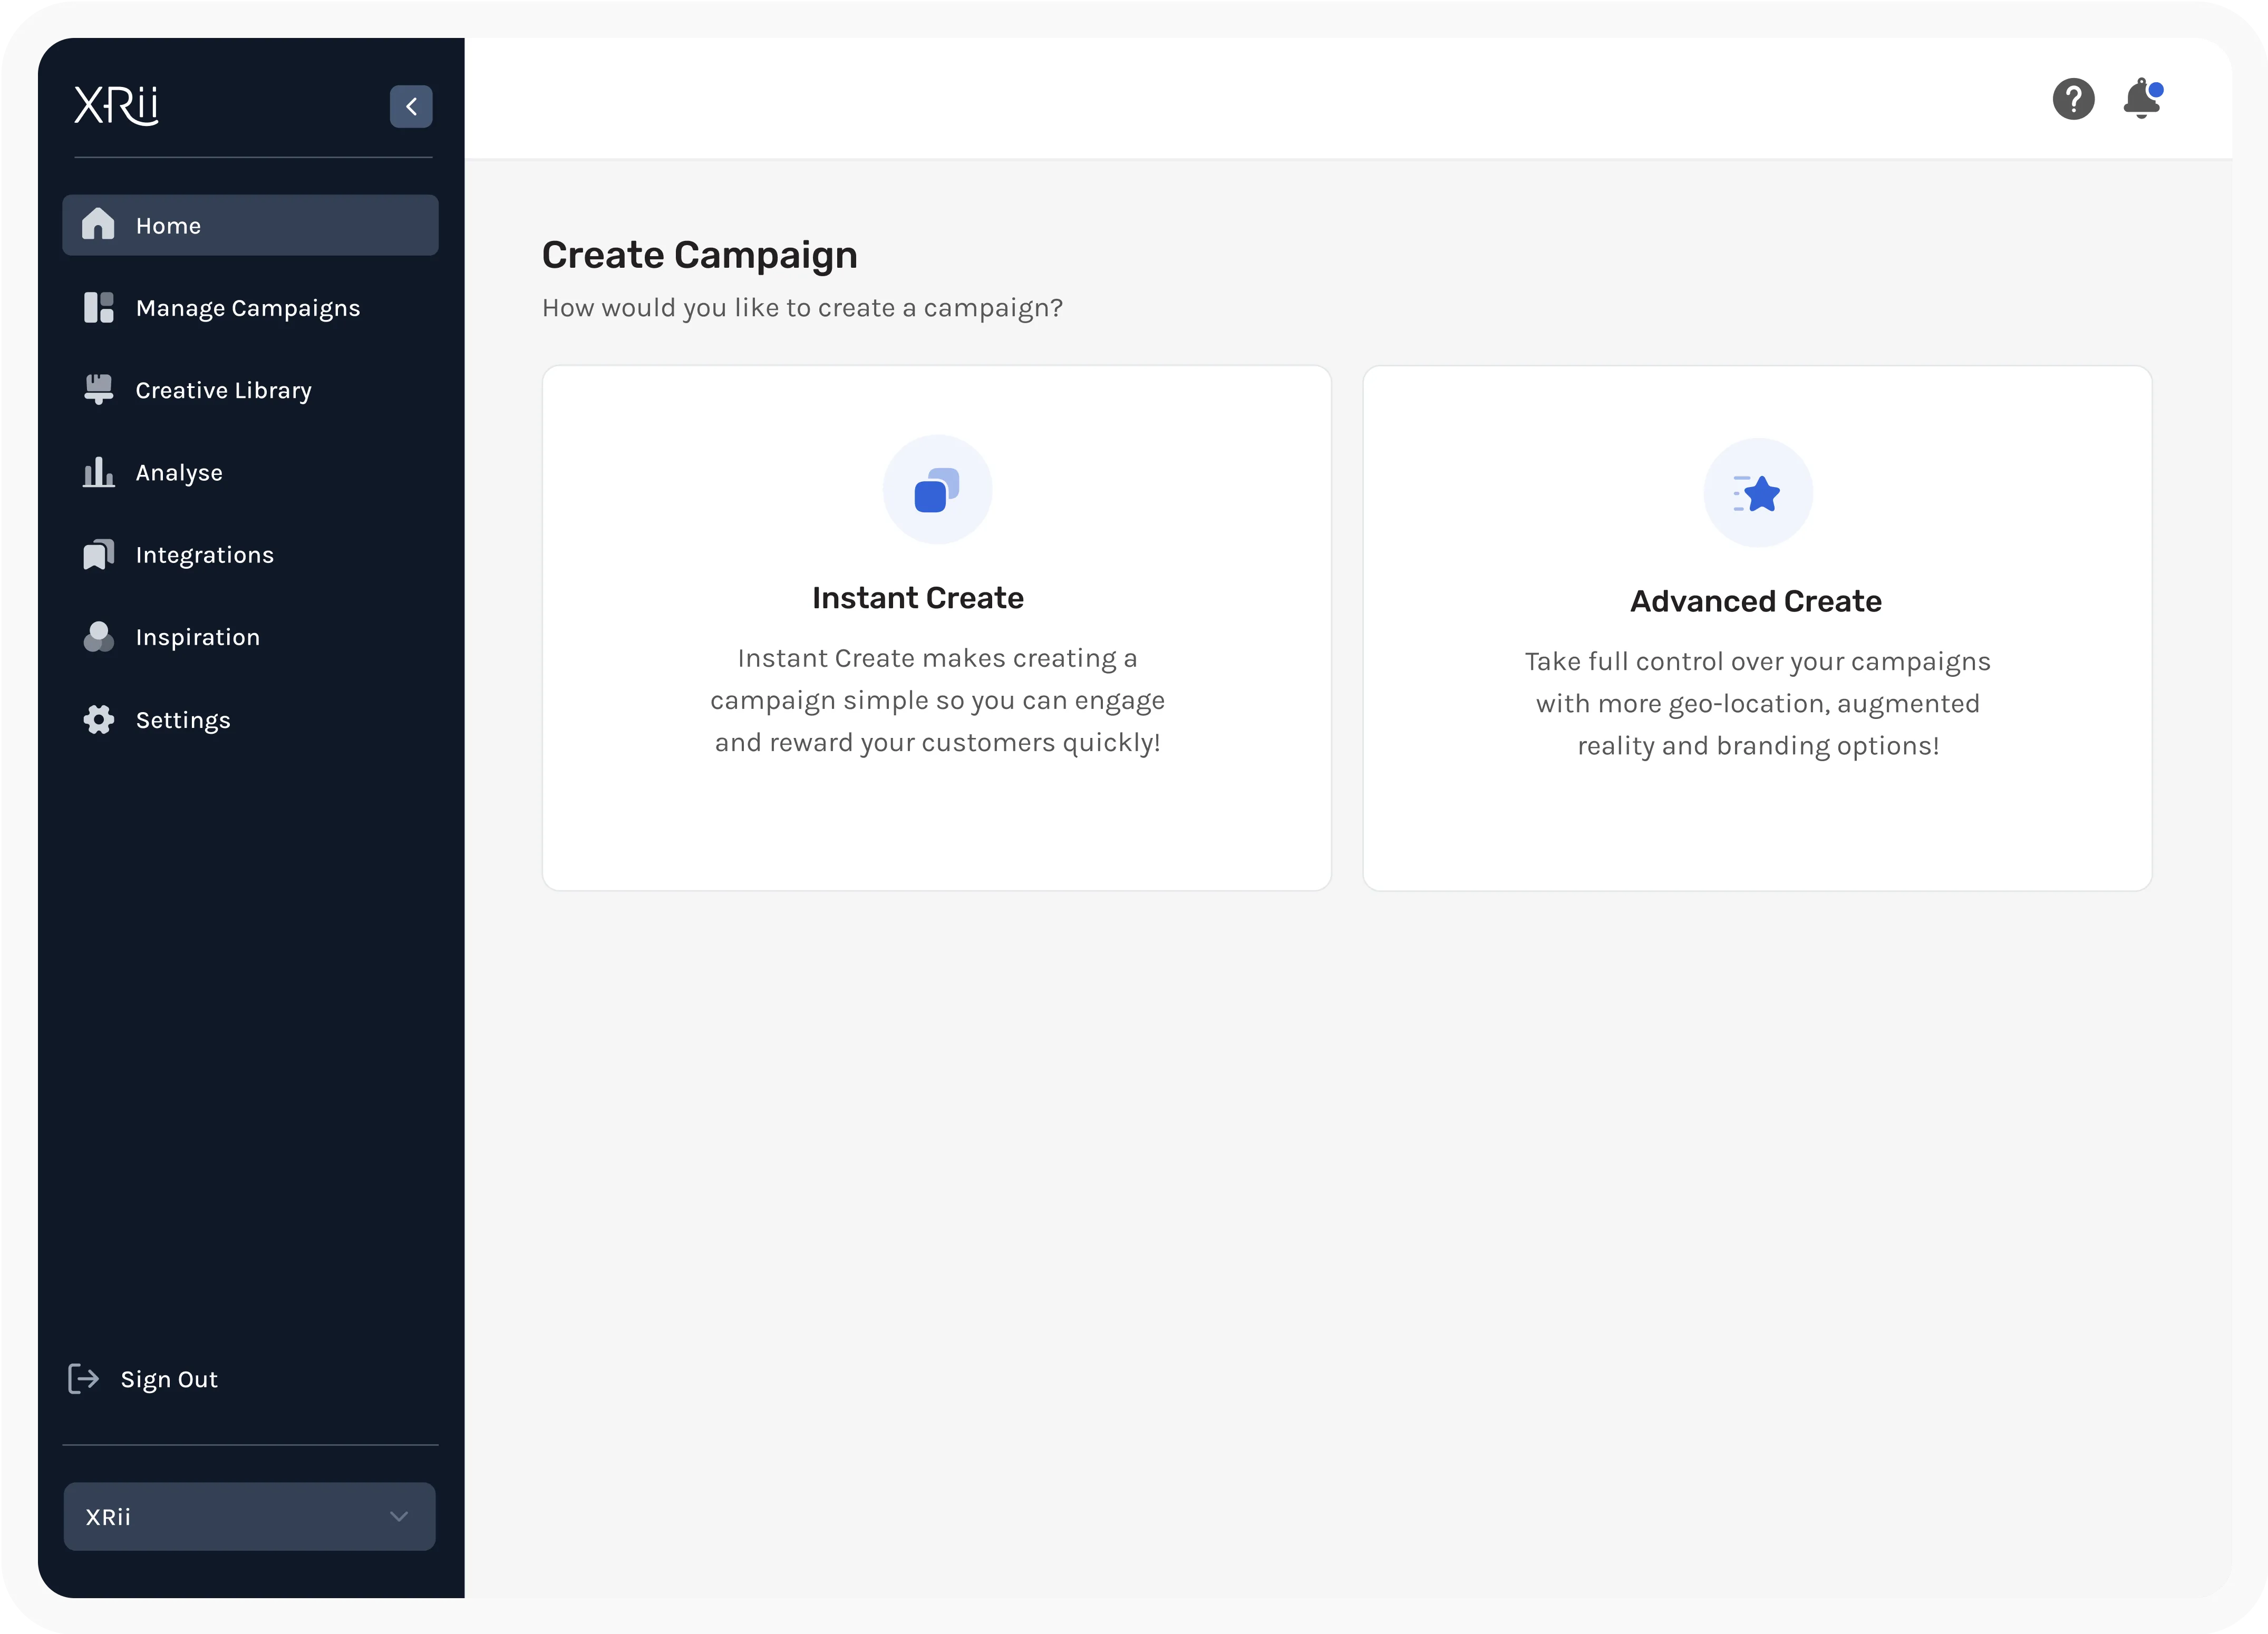Click the XRii logo in the sidebar
The height and width of the screenshot is (1634, 2268).
(116, 105)
